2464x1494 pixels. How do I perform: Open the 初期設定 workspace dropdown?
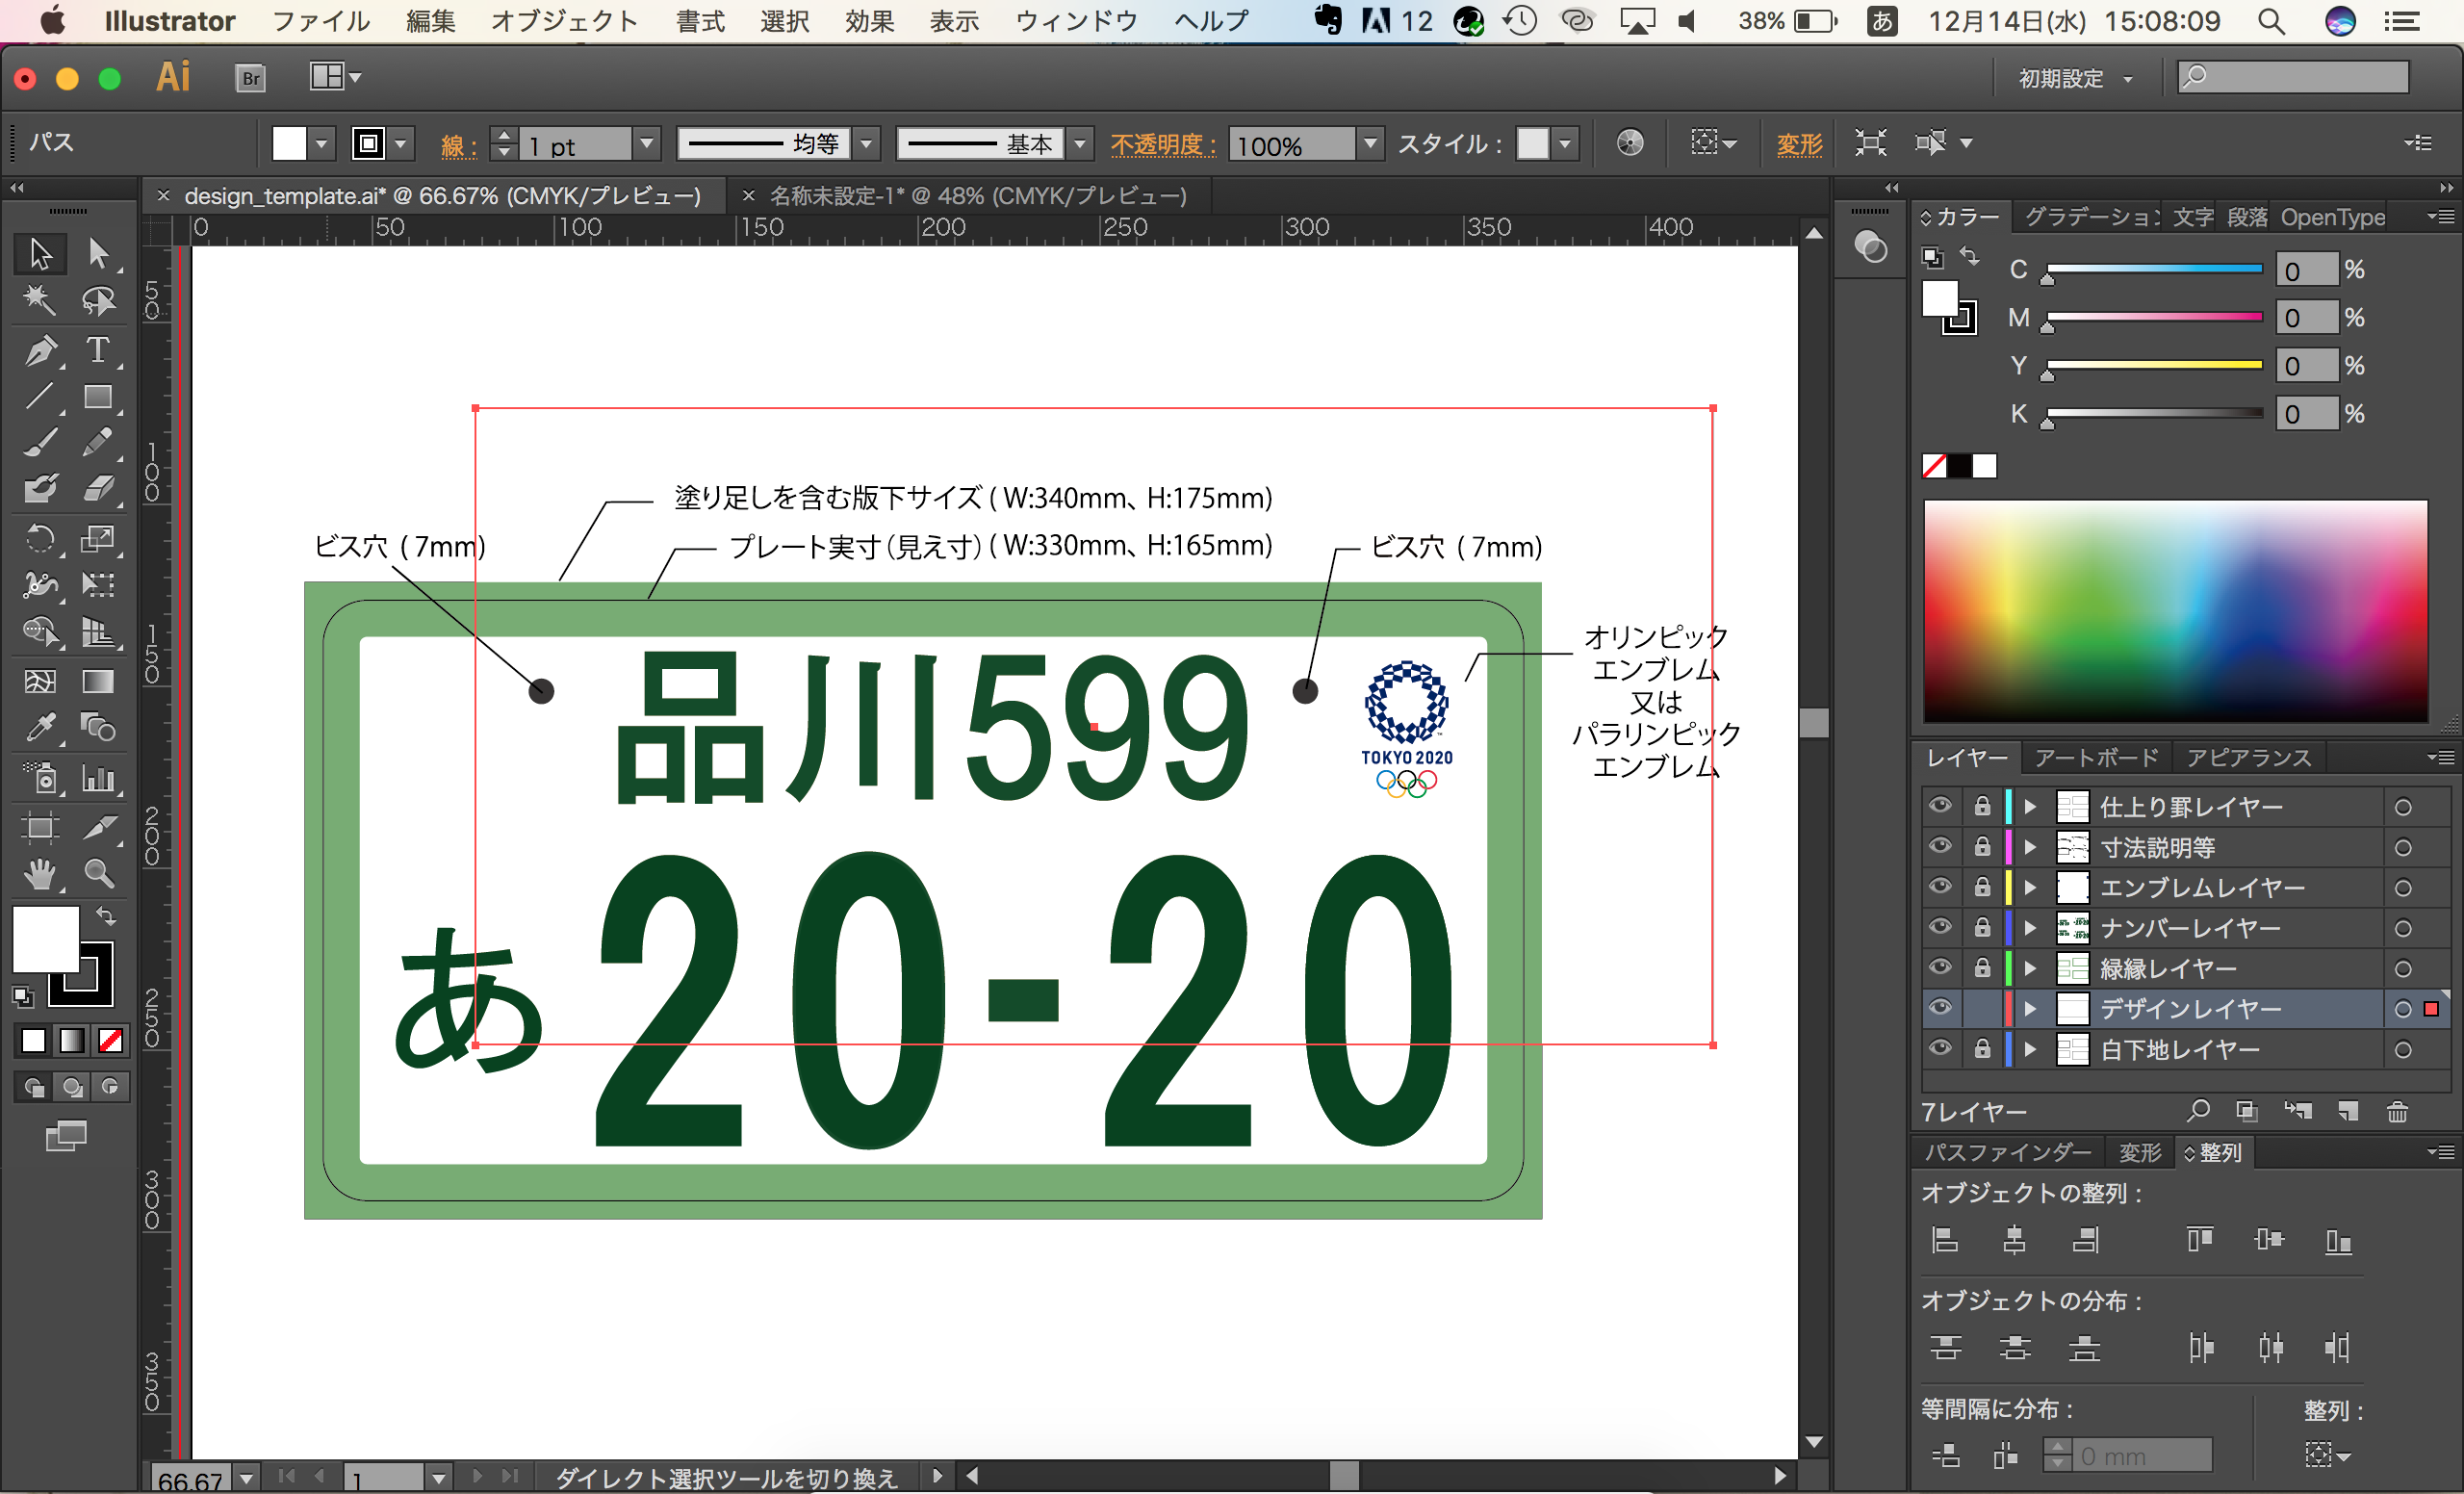coord(2074,78)
